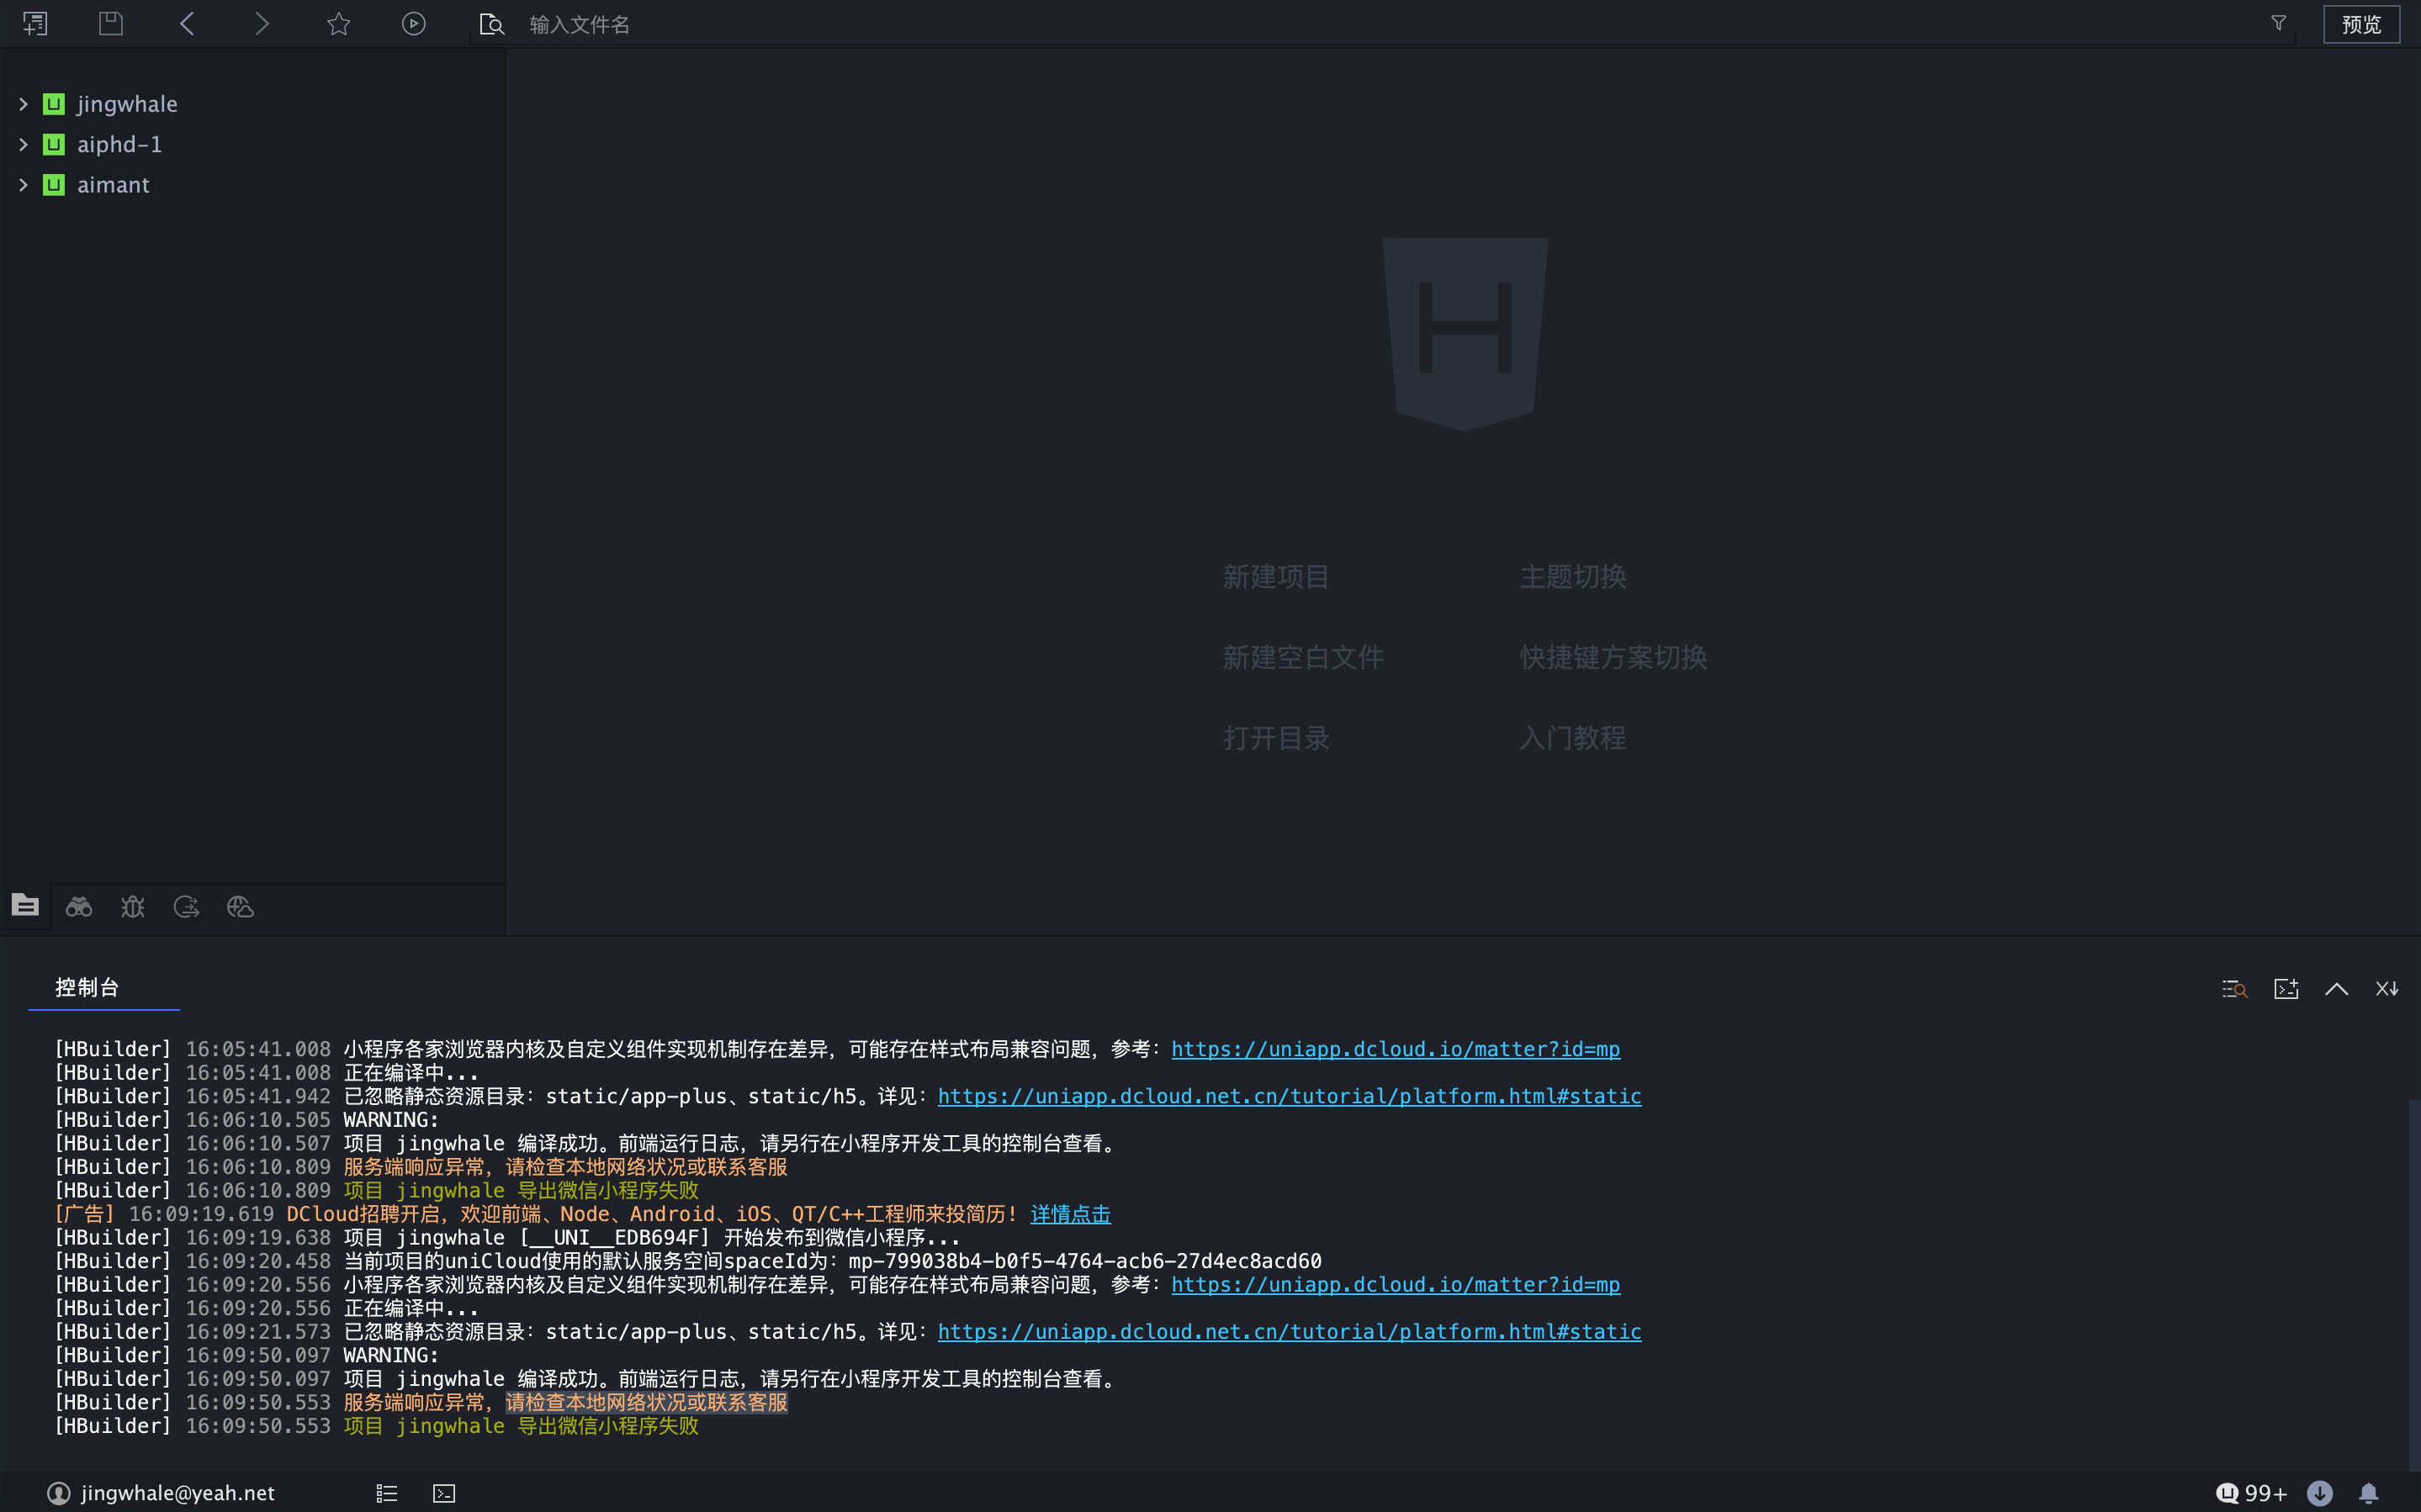Viewport: 2421px width, 1512px height.
Task: Navigate back with left arrow icon
Action: coord(187,23)
